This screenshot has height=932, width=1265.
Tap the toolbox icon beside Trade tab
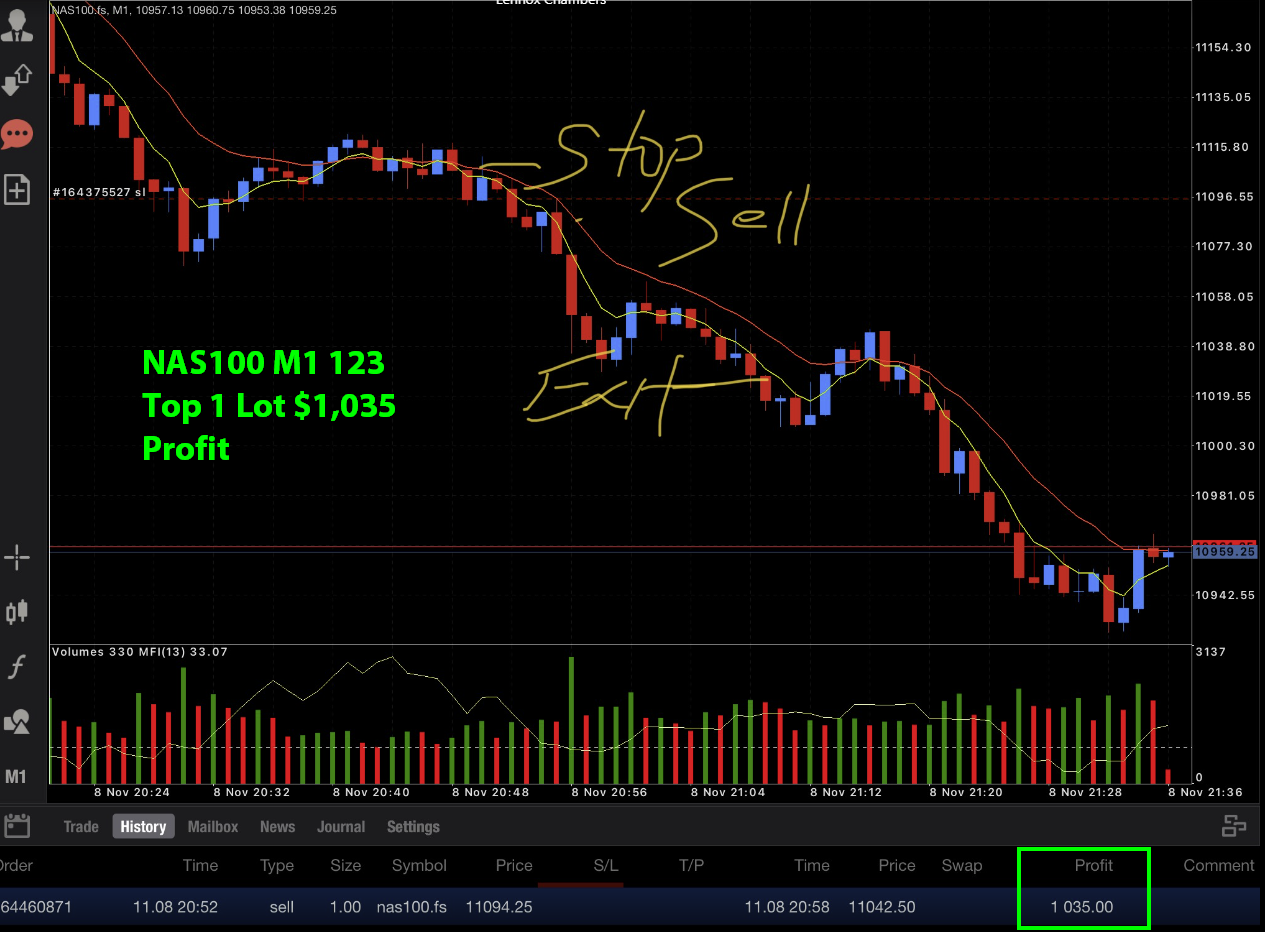pyautogui.click(x=17, y=826)
